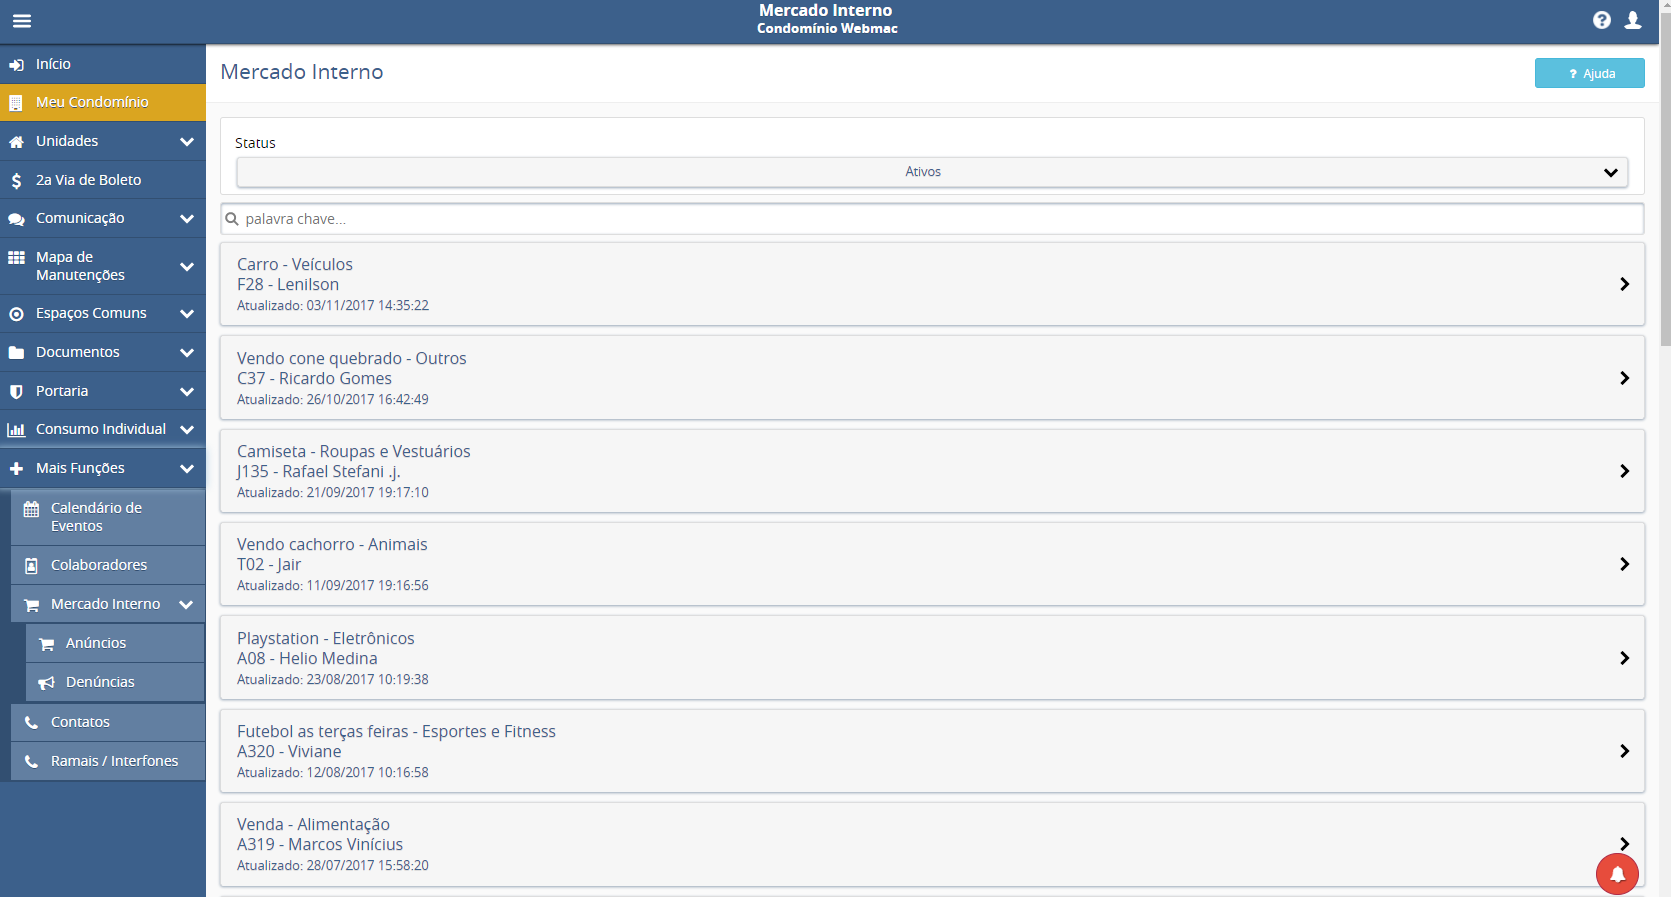Open the Status dropdown showing Ativos
Screen dimensions: 1671x897
point(932,172)
